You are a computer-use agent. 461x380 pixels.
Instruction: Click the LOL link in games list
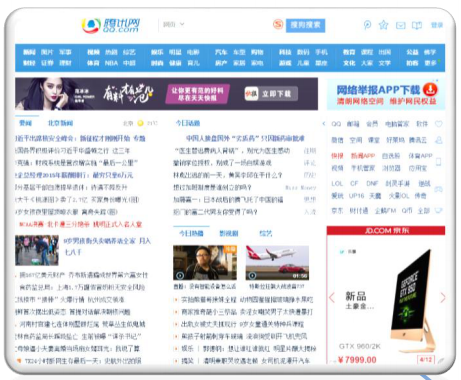[337, 183]
